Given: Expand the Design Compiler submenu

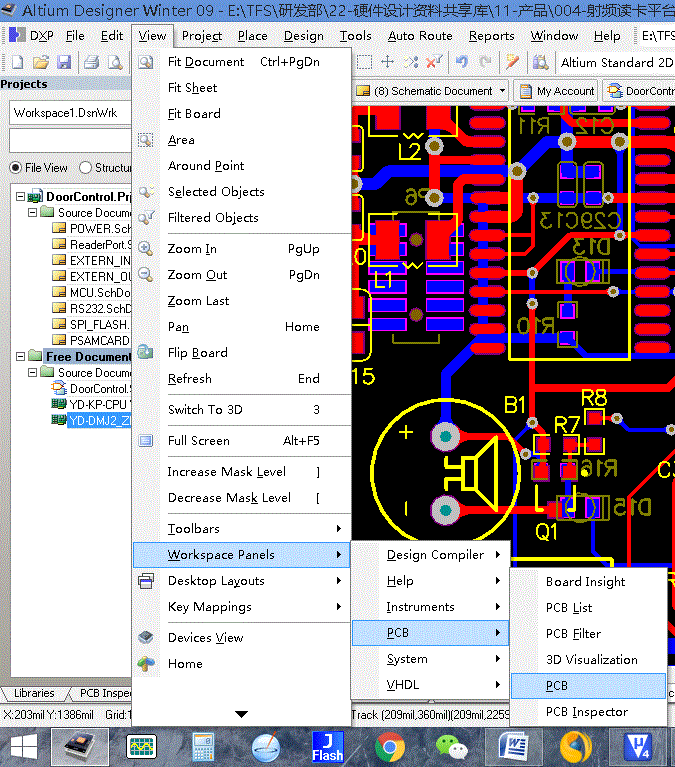Looking at the screenshot, I should [497, 554].
